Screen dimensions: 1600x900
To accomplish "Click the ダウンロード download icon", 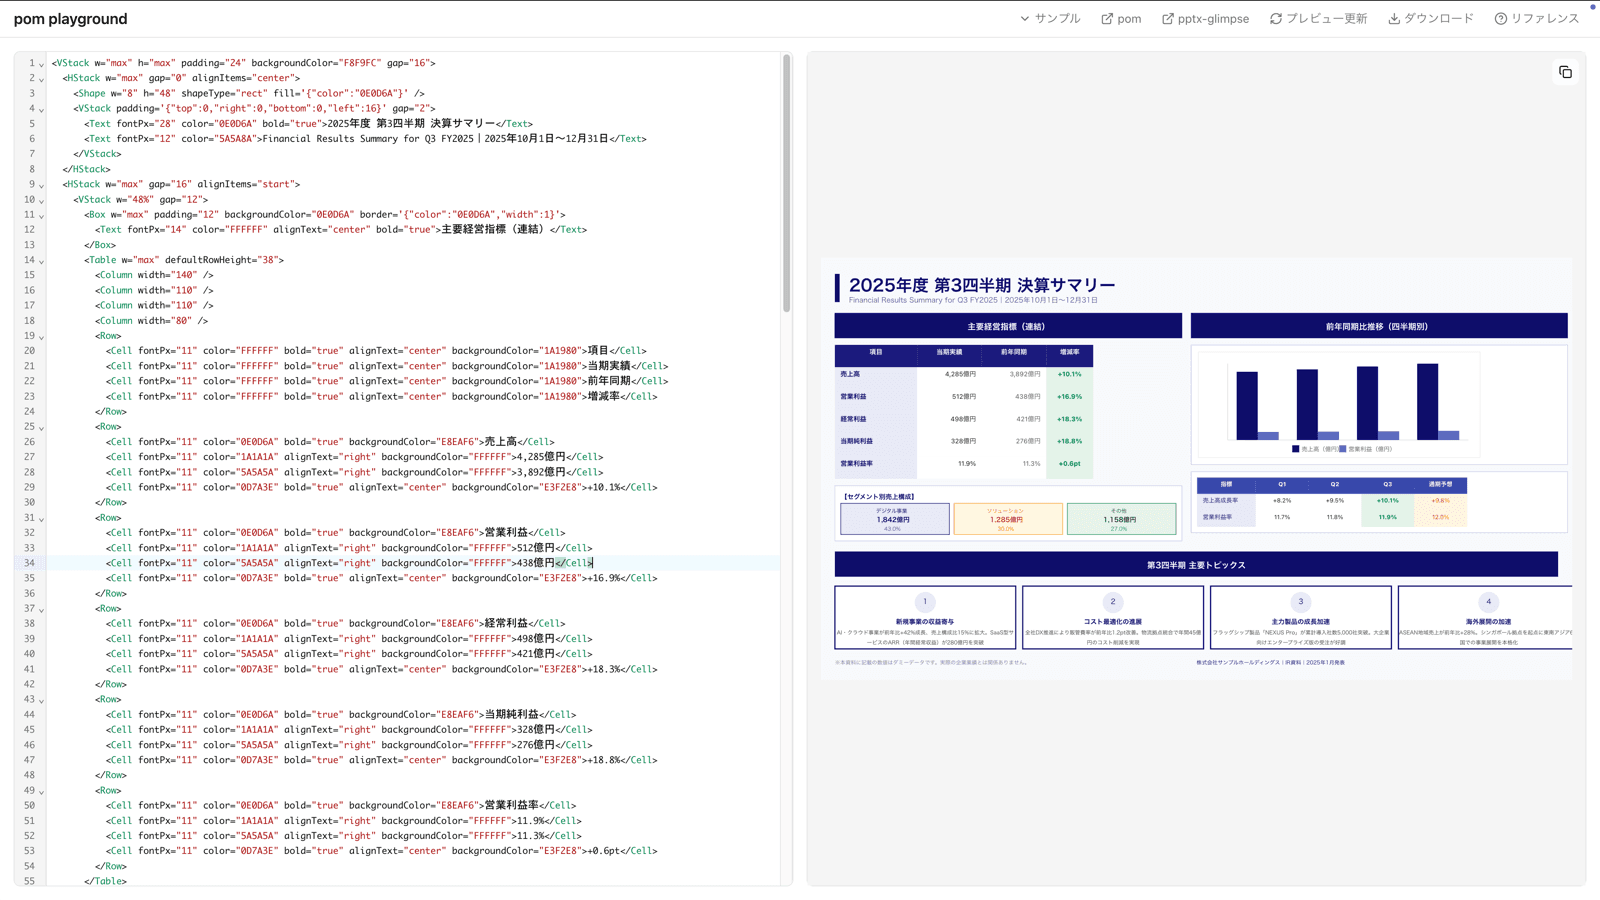I will (1394, 19).
